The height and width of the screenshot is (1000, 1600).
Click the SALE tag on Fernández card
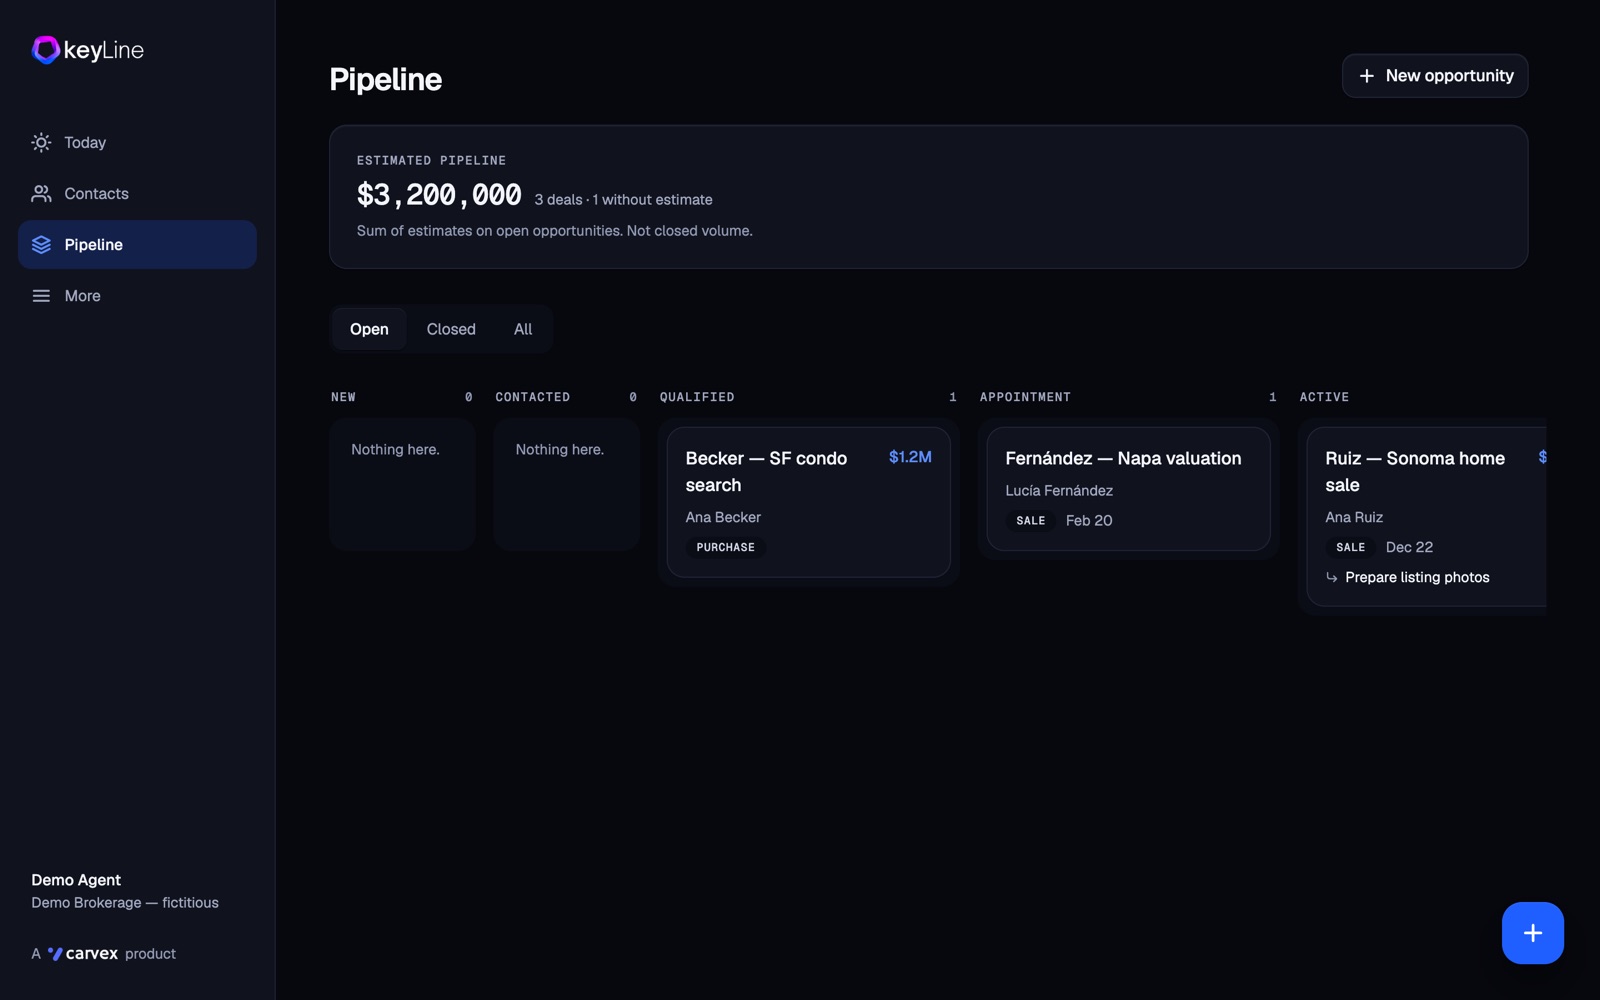coord(1031,521)
